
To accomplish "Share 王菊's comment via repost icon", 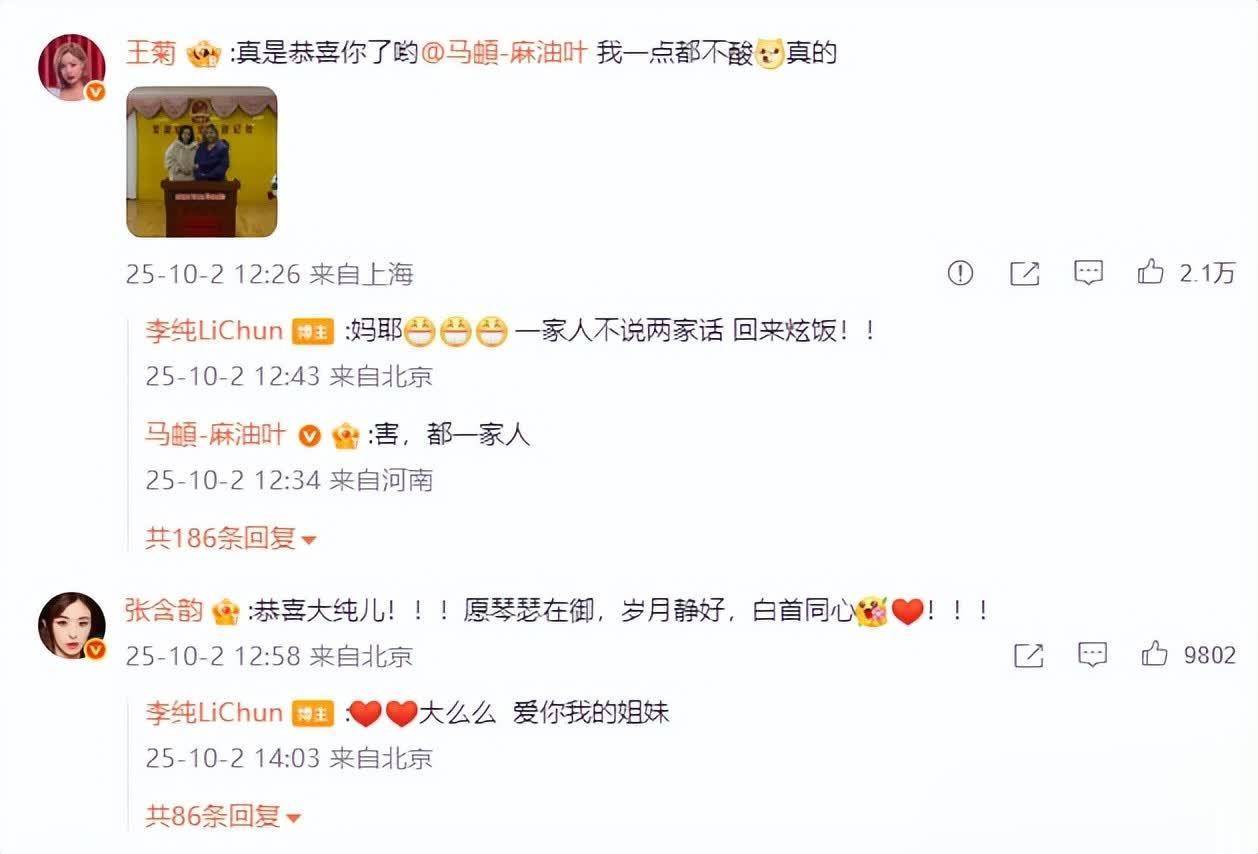I will 1025,273.
